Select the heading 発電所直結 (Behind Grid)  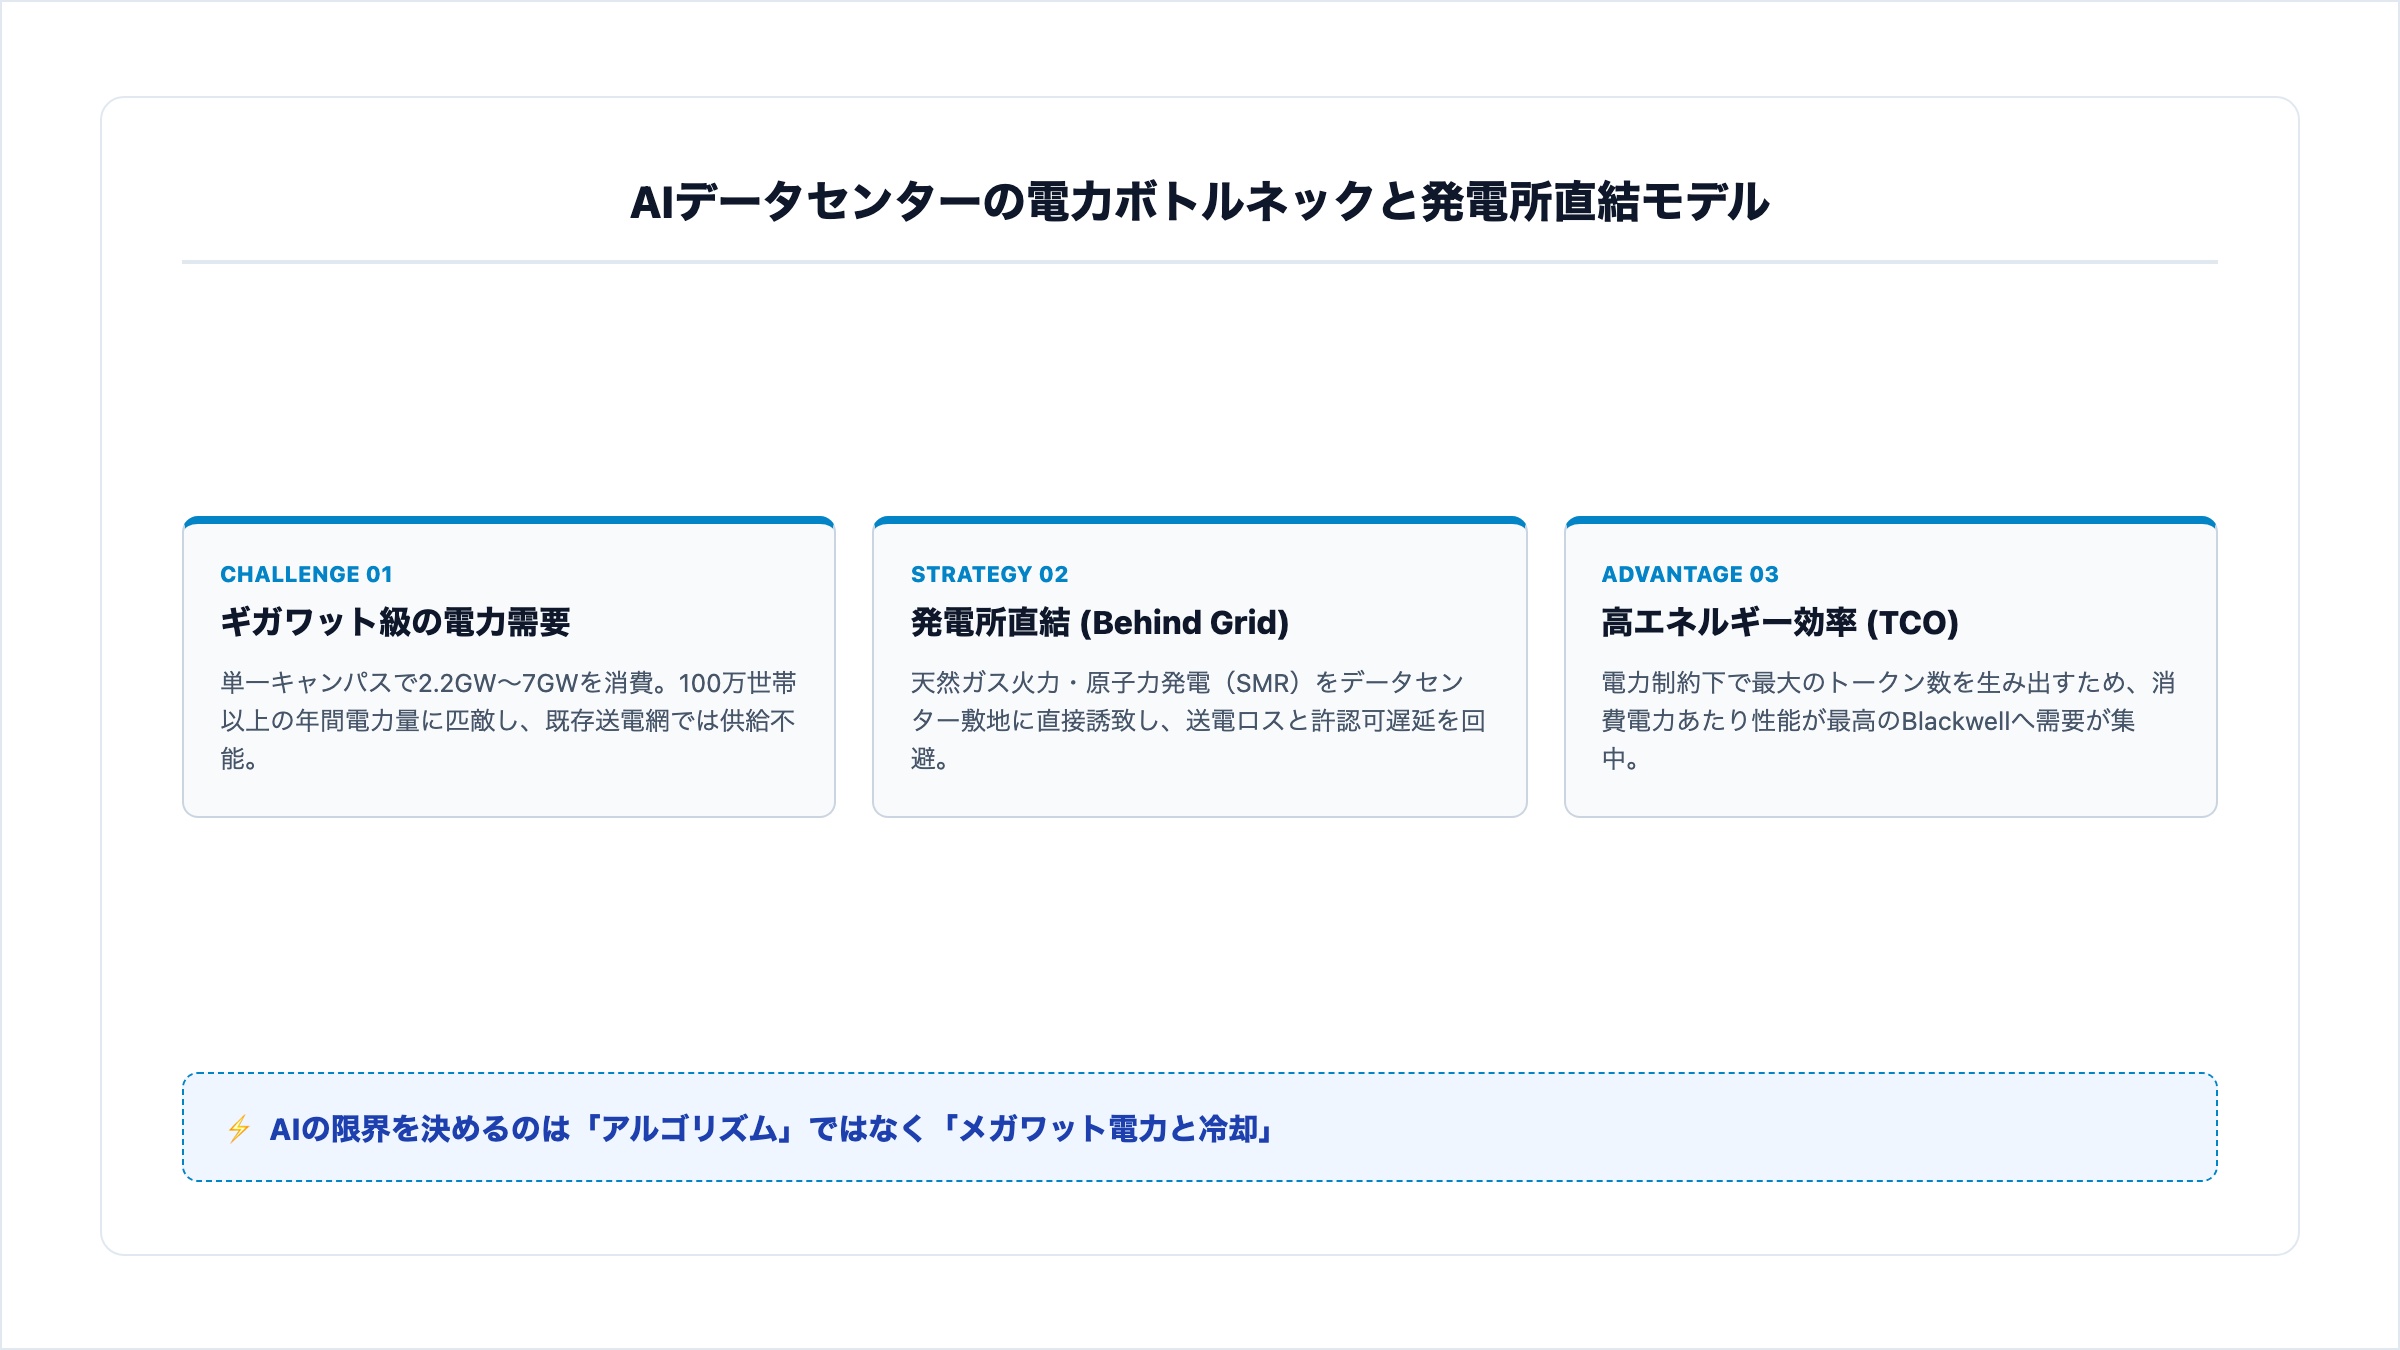tap(1100, 622)
